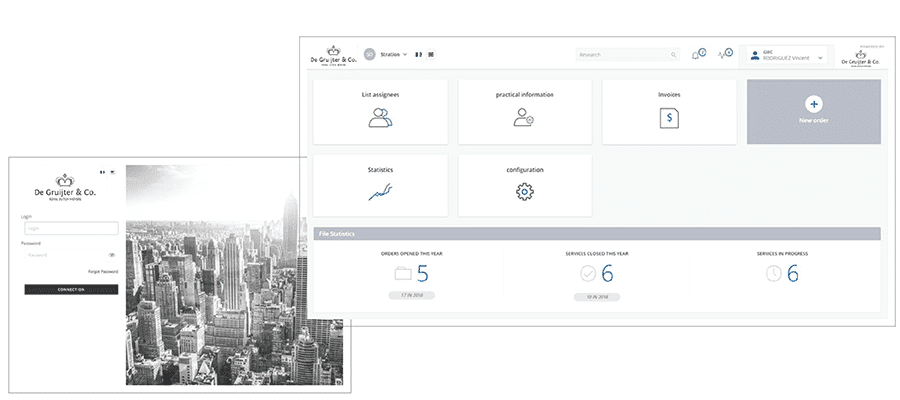Click the 'File Statistics' section header
The image size is (900, 400).
596,234
